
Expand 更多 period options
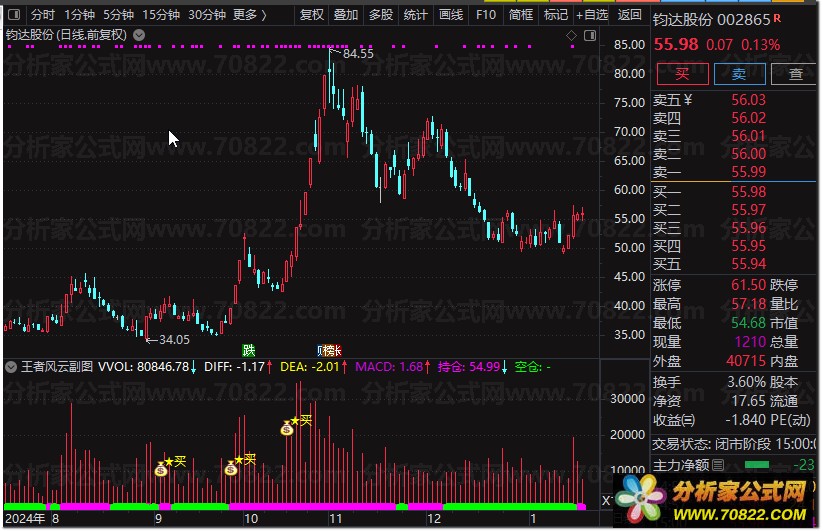[250, 15]
